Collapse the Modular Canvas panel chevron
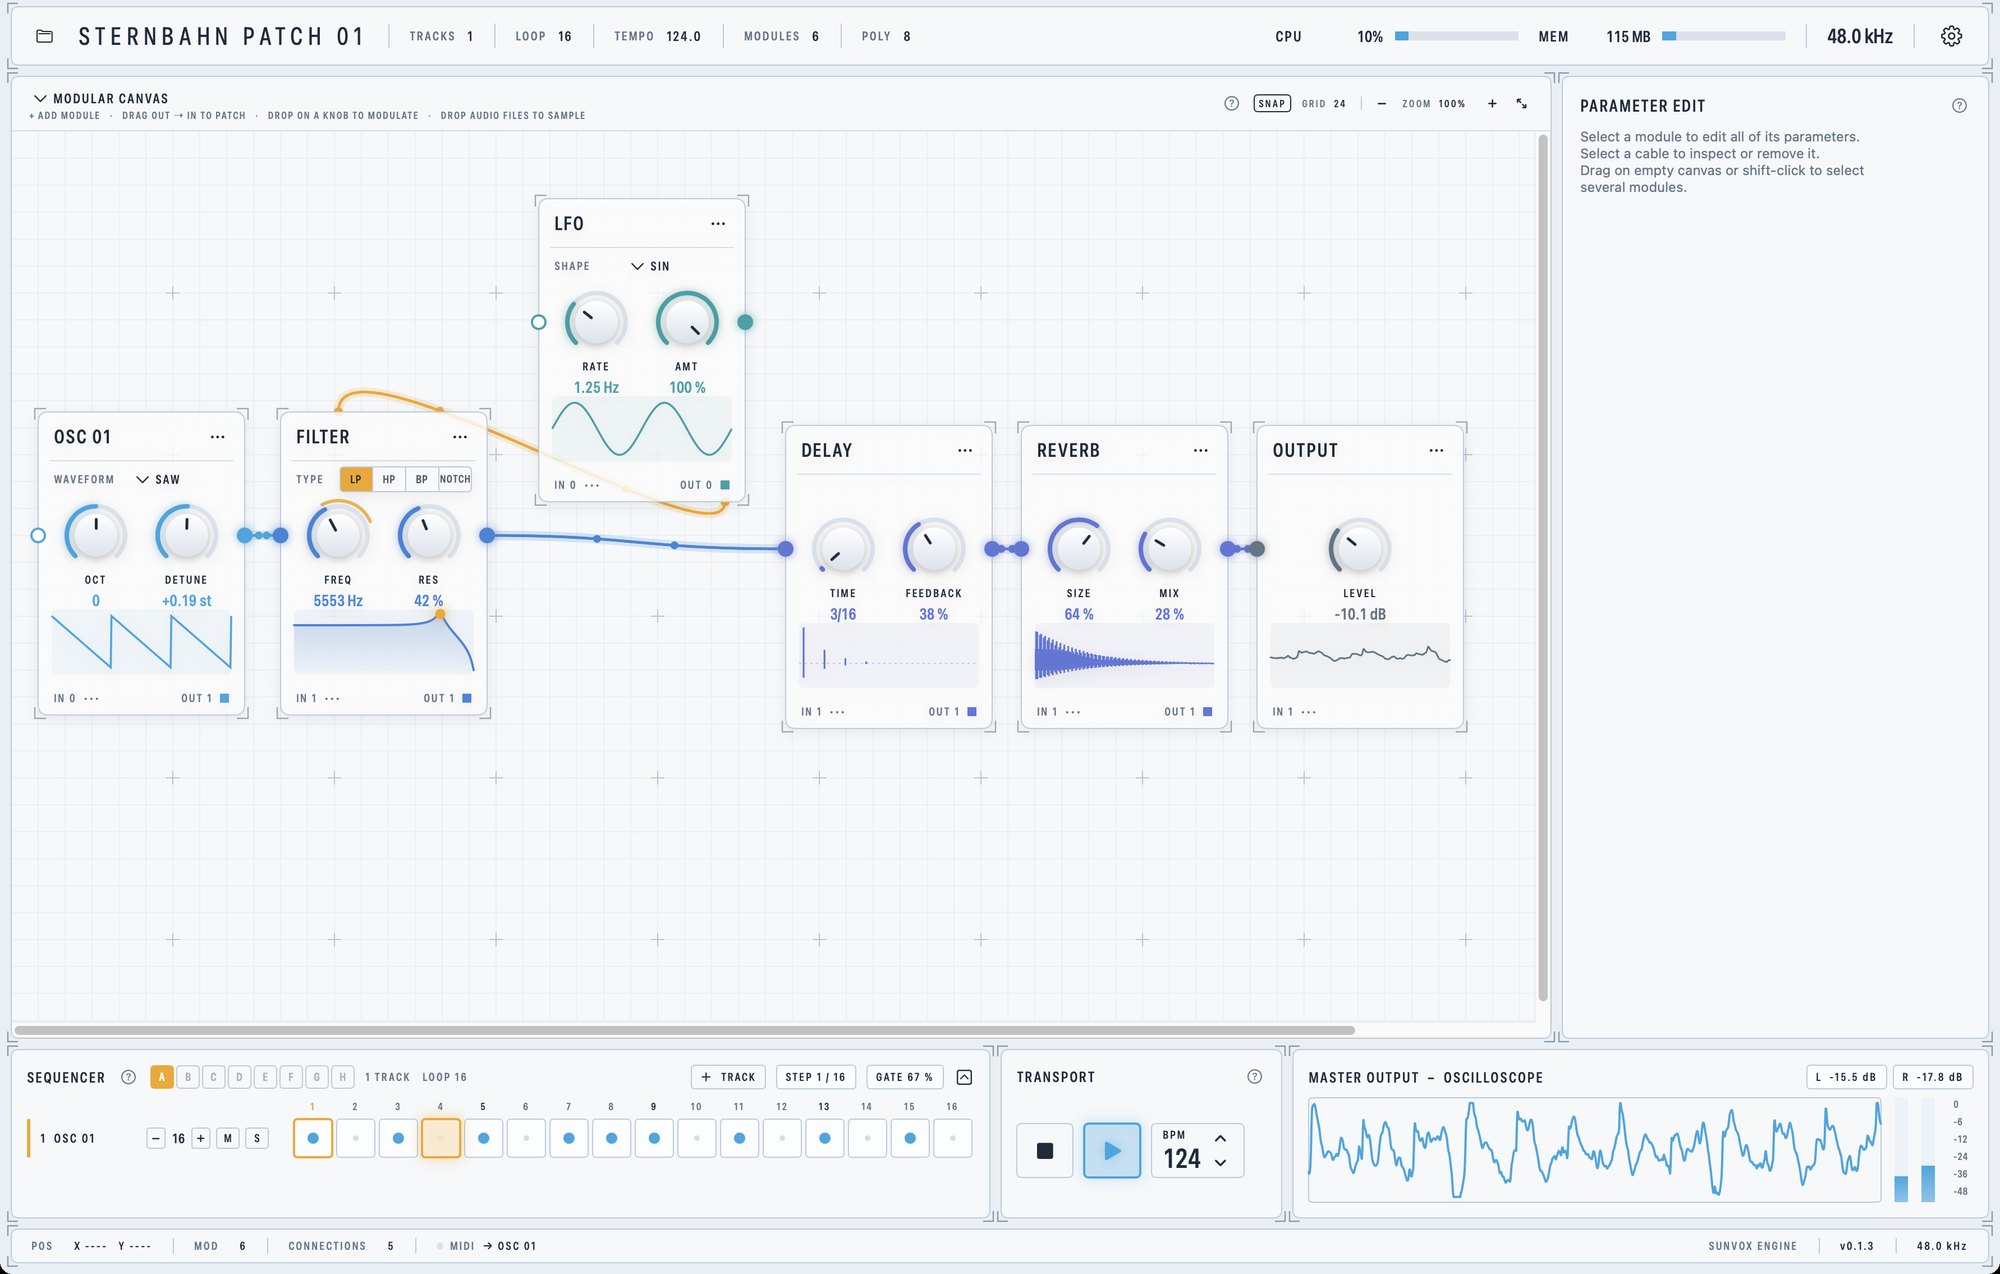The height and width of the screenshot is (1274, 2000). (40, 98)
